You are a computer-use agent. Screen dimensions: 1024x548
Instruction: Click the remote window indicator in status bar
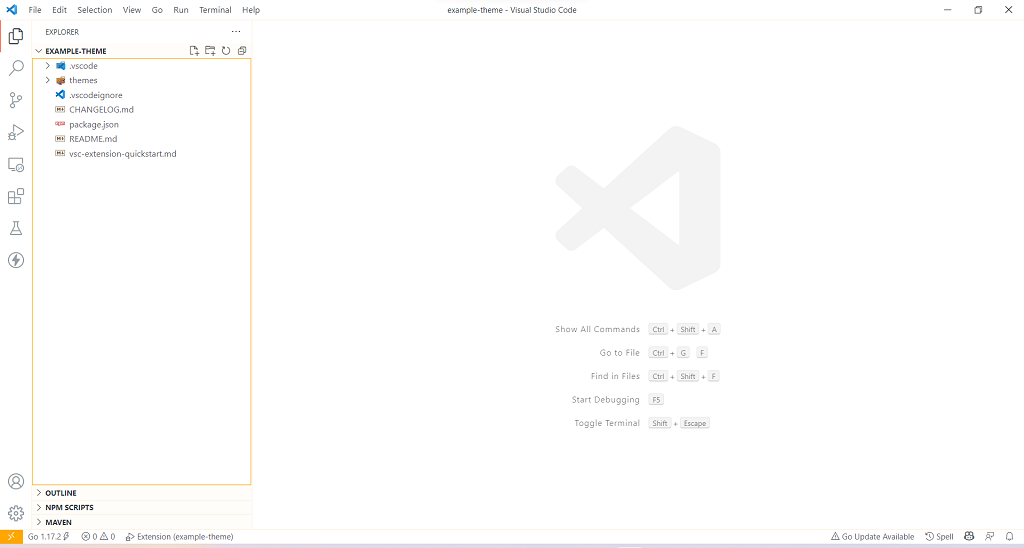tap(11, 536)
